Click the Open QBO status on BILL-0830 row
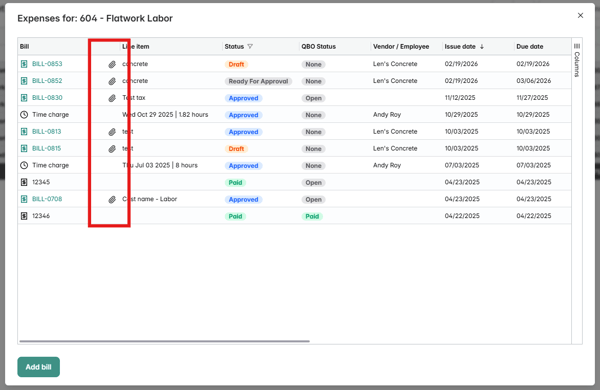The width and height of the screenshot is (600, 390). pos(313,98)
